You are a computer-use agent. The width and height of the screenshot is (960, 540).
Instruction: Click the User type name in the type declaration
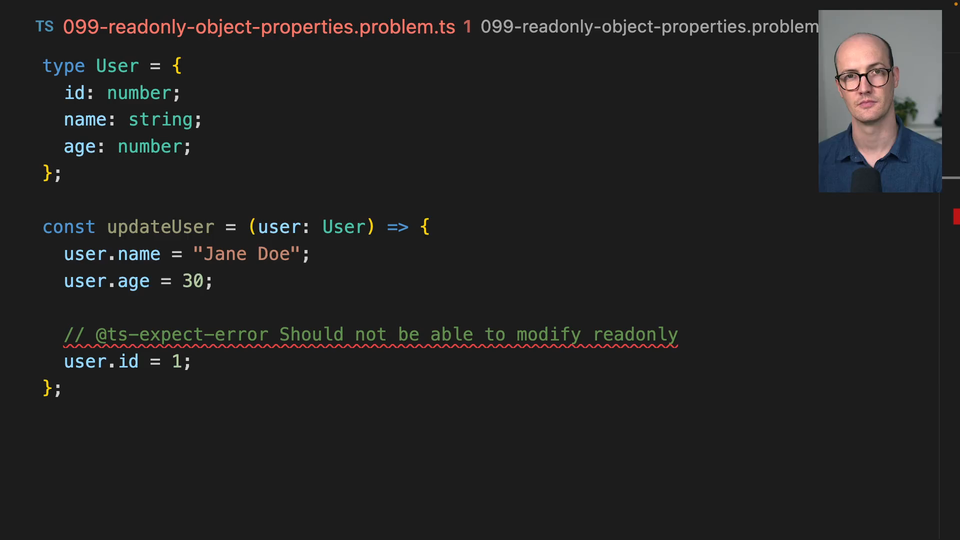(117, 66)
